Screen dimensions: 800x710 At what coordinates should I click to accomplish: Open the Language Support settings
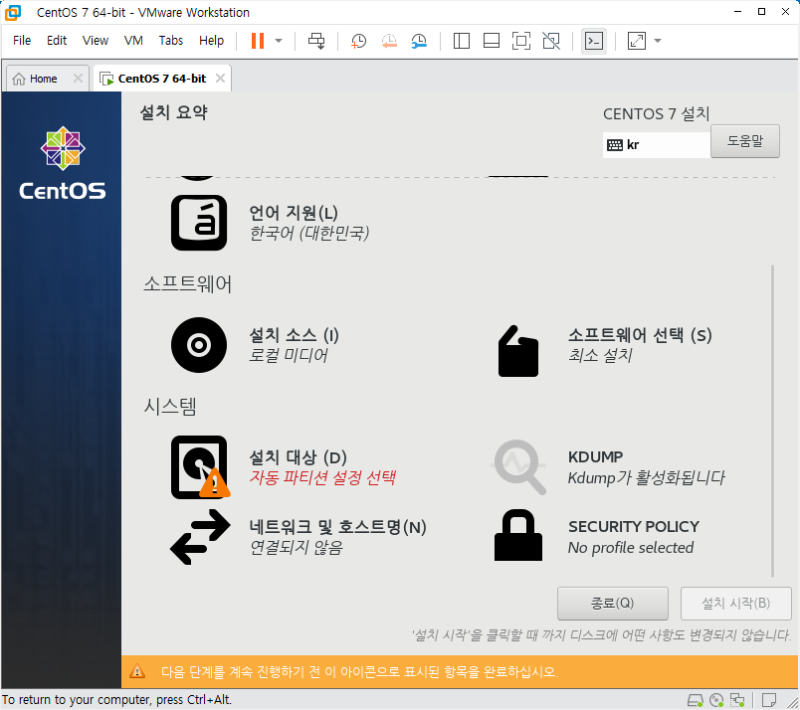(x=199, y=222)
